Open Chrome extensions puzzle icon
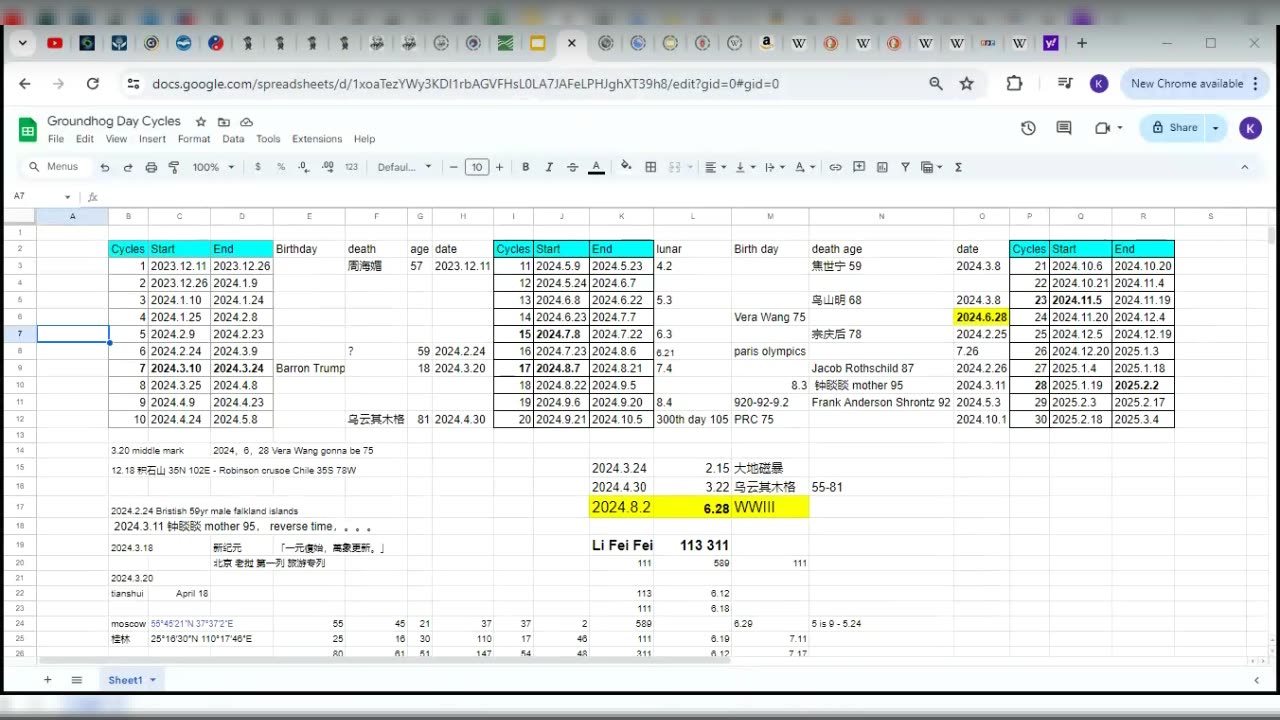The image size is (1280, 720). (x=1014, y=84)
